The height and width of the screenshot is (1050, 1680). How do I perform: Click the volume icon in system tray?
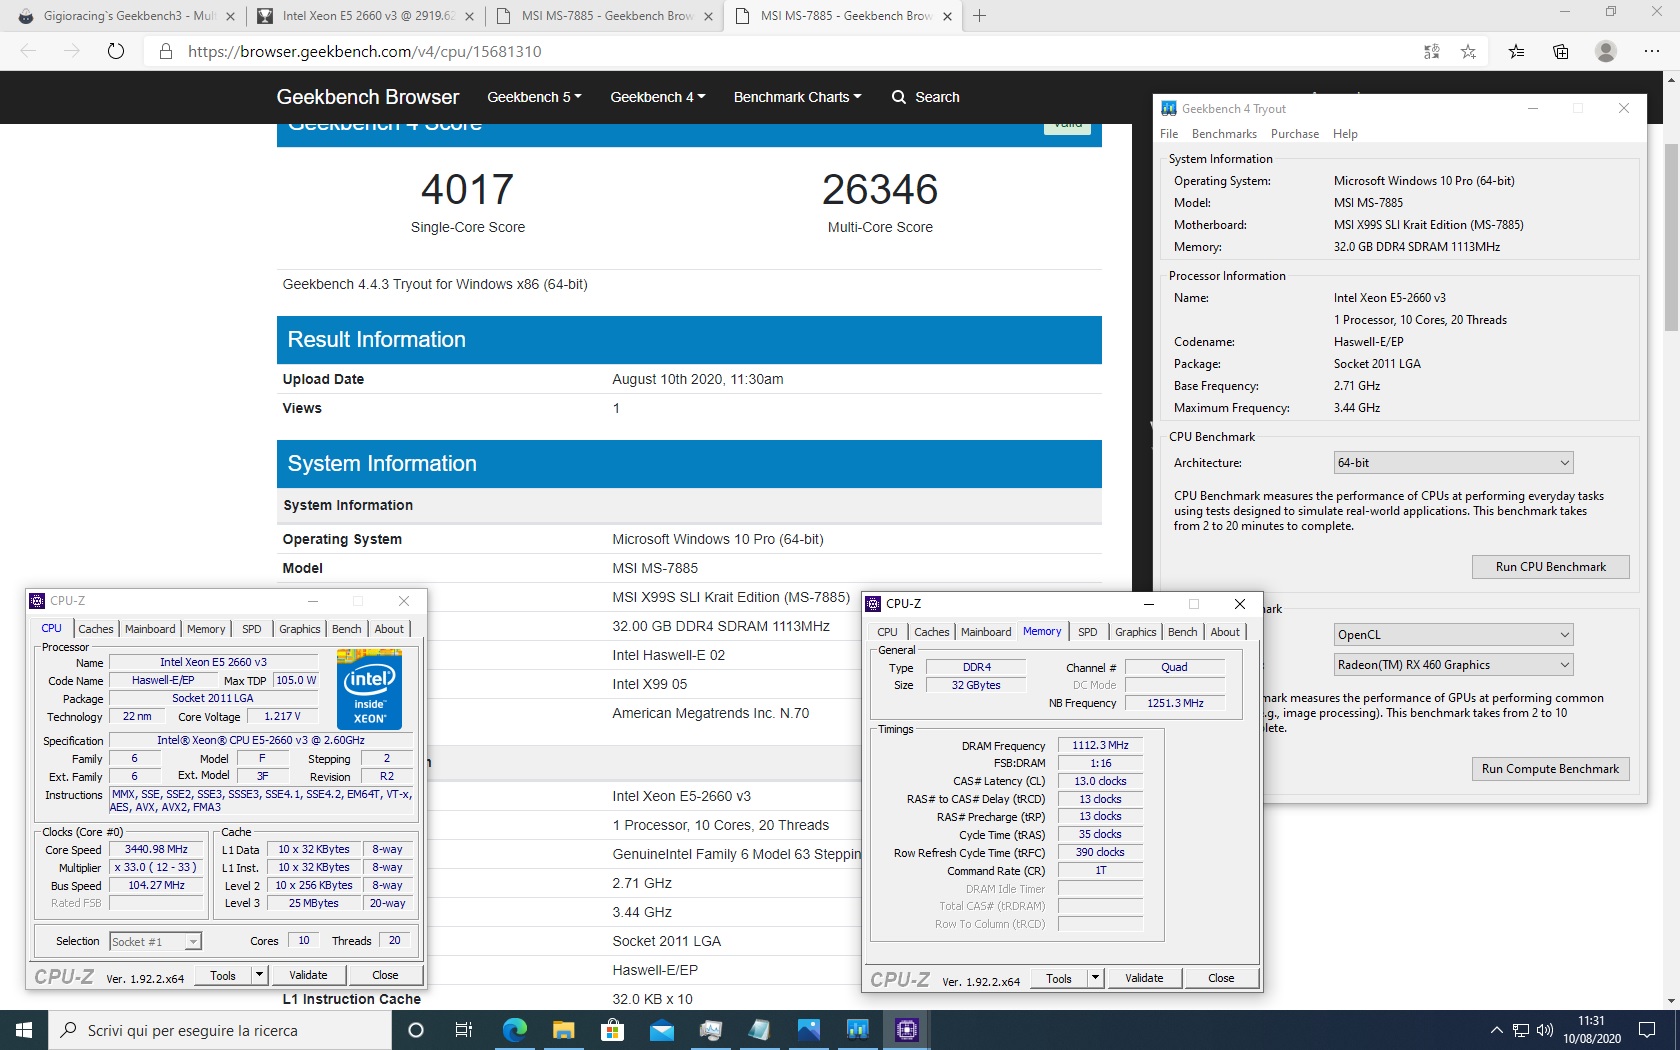coord(1544,1030)
